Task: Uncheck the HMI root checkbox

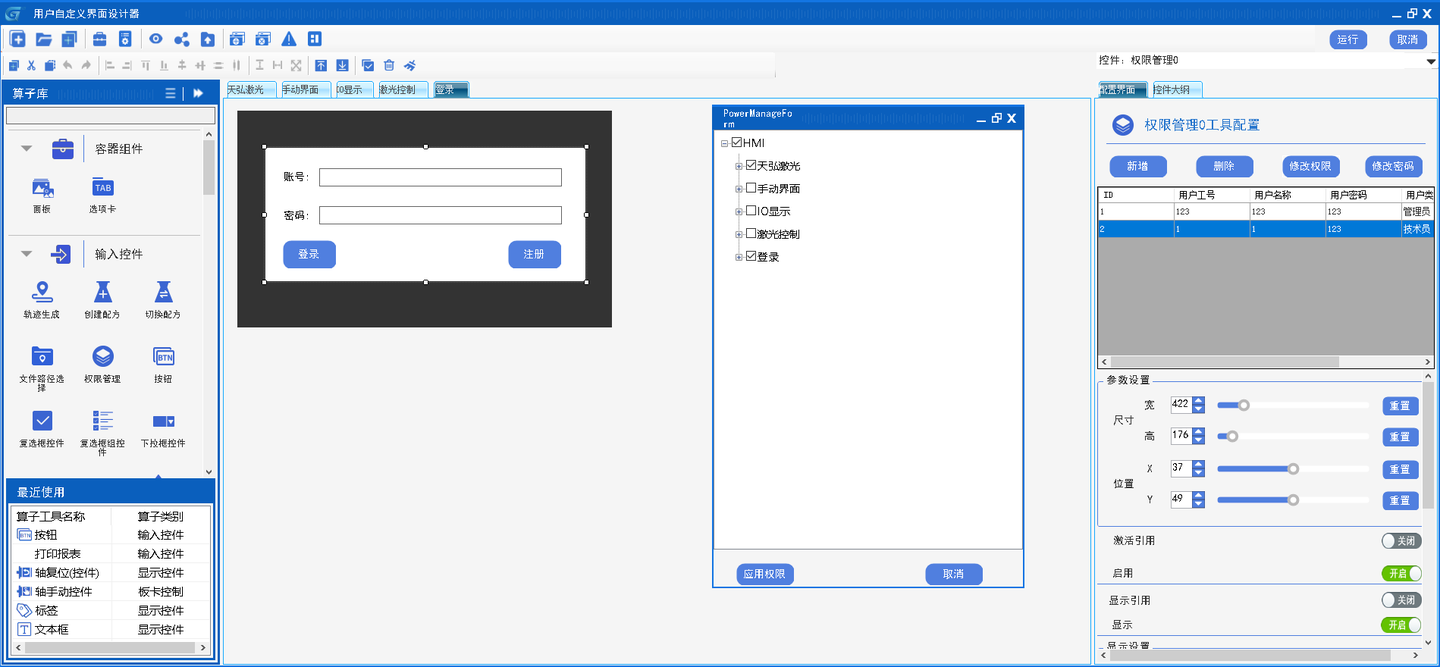Action: pos(737,143)
